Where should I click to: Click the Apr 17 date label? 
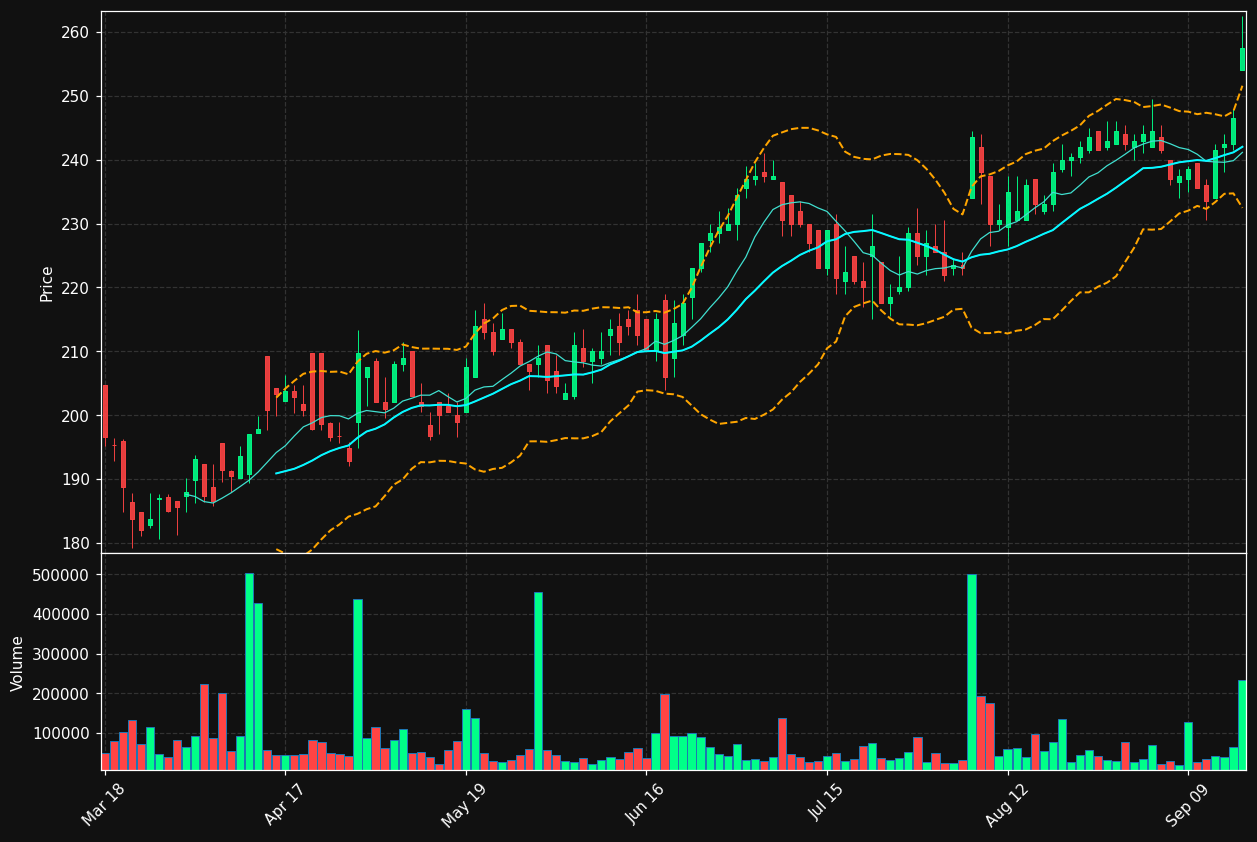click(285, 803)
